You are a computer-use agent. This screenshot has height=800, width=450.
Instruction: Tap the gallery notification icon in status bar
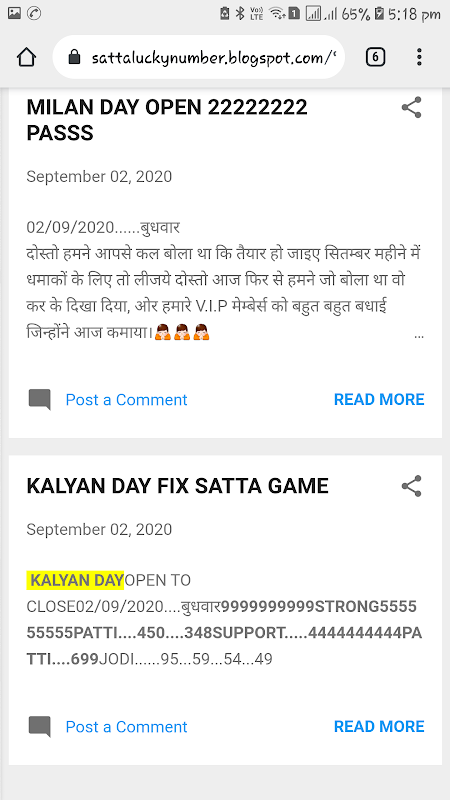coord(14,14)
